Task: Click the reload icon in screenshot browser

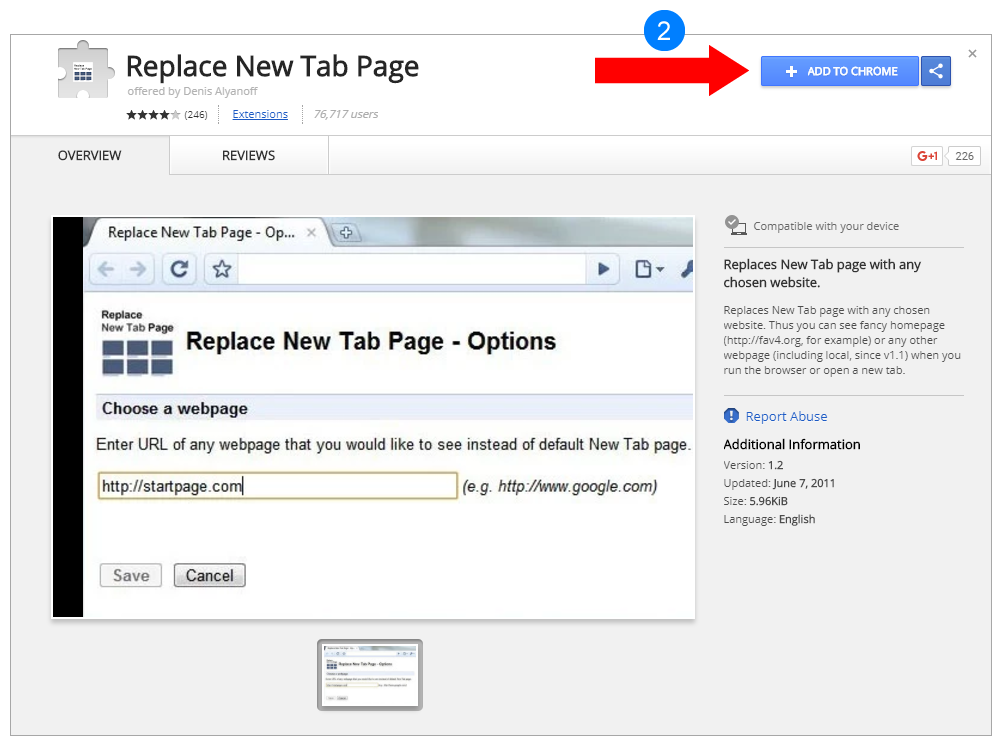Action: [x=179, y=269]
